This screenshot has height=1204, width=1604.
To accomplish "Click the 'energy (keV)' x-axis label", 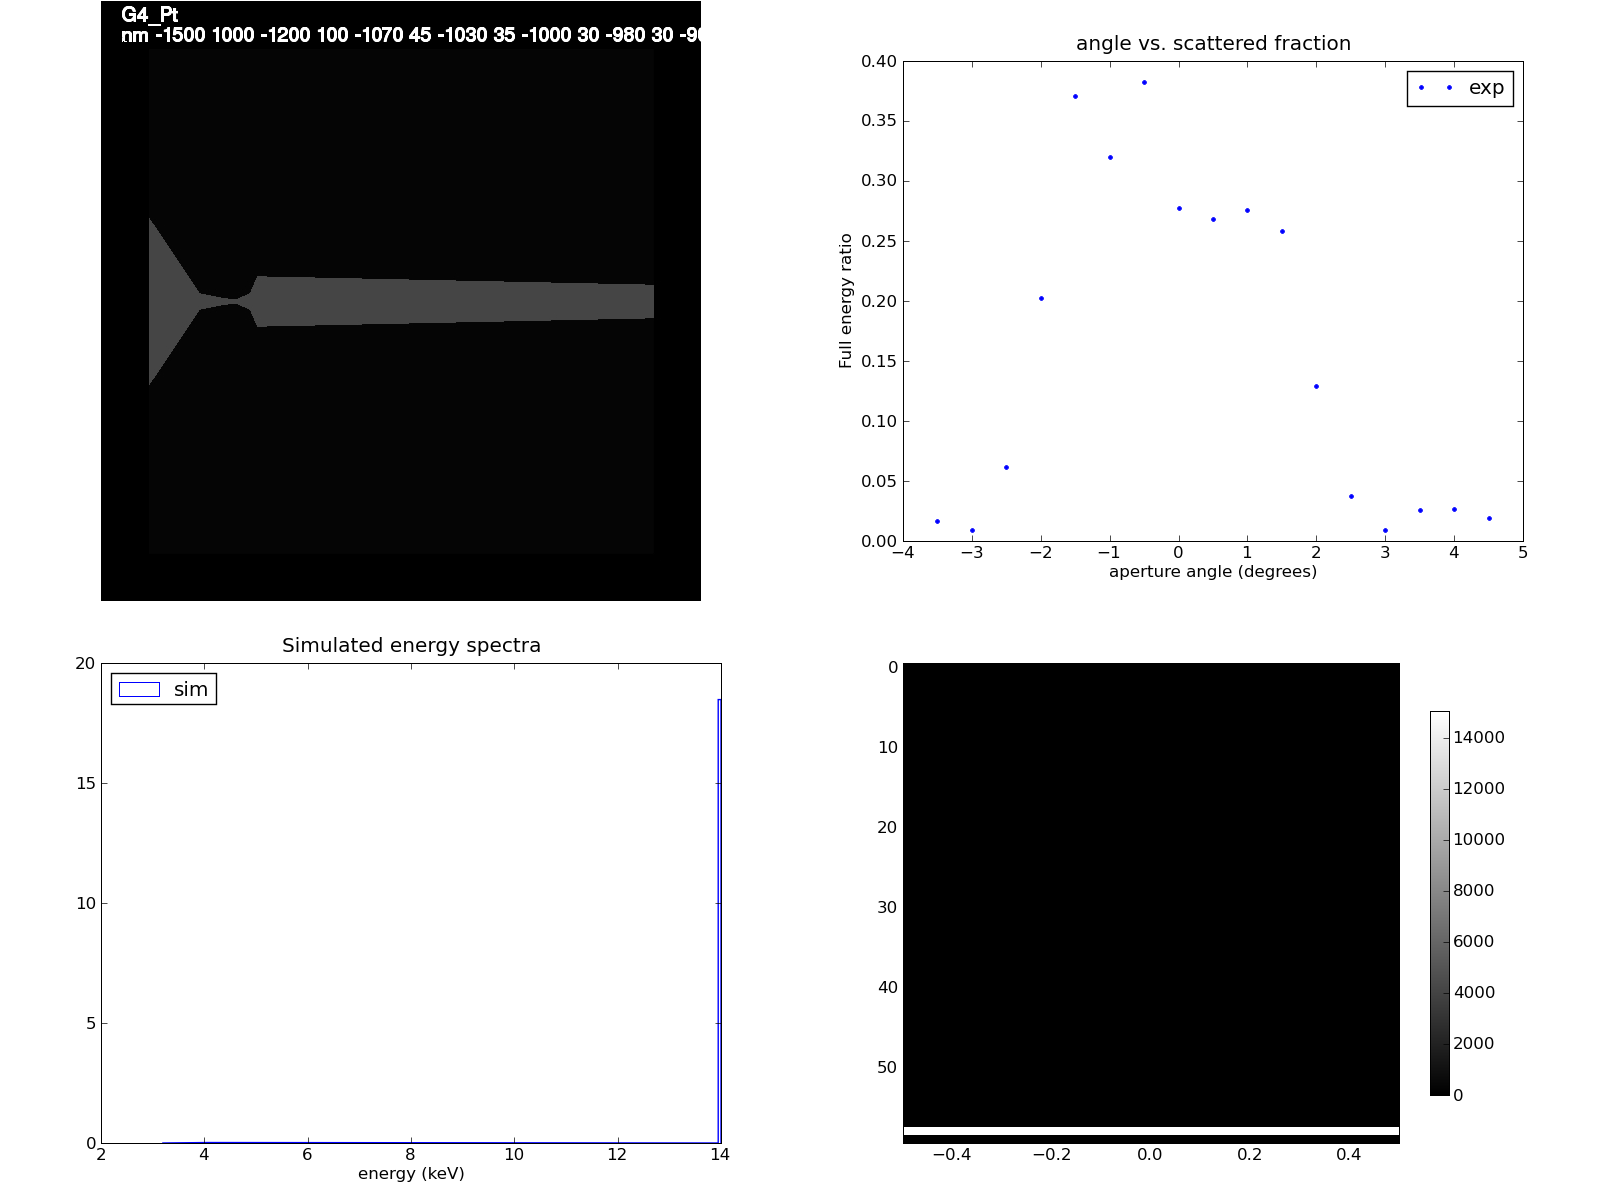I will (411, 1174).
